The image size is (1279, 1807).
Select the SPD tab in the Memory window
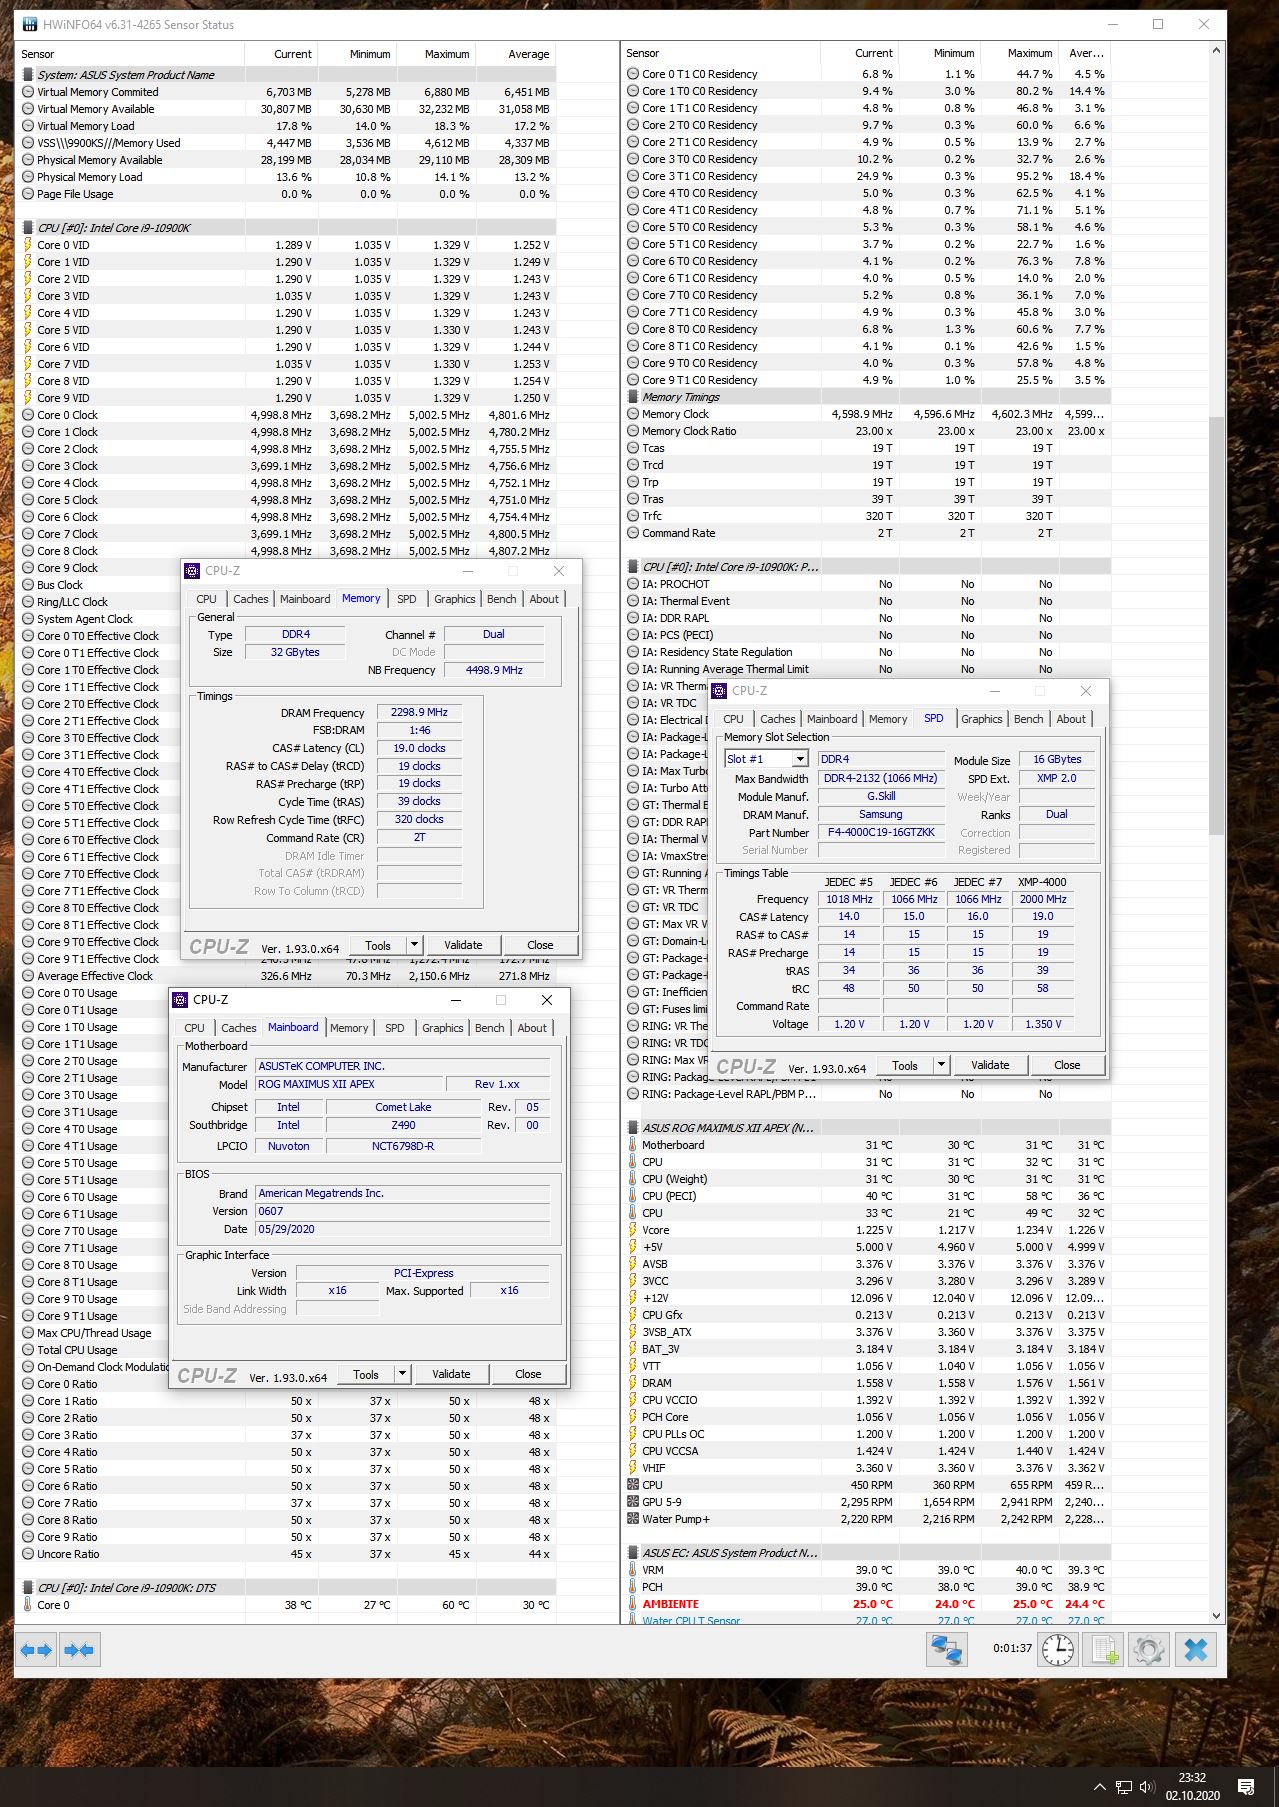tap(406, 599)
